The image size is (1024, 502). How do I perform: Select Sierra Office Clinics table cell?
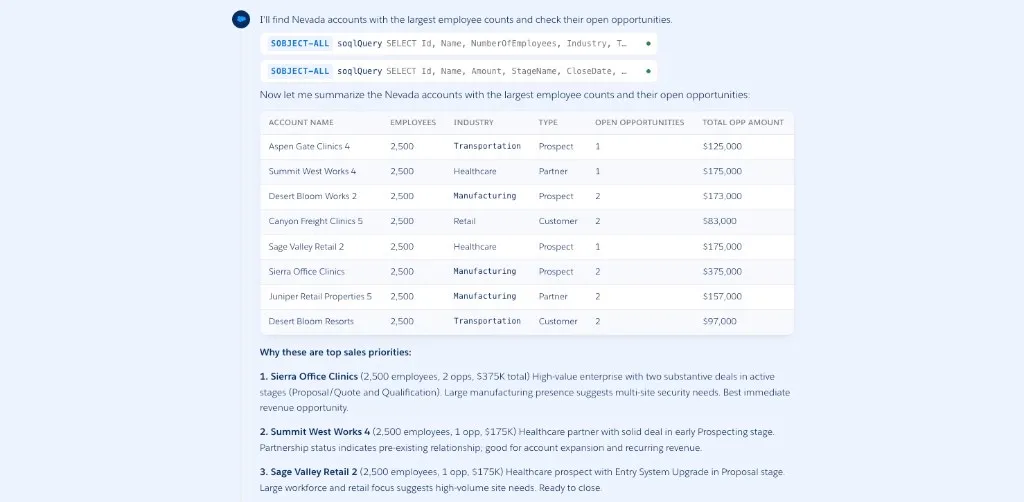(306, 272)
